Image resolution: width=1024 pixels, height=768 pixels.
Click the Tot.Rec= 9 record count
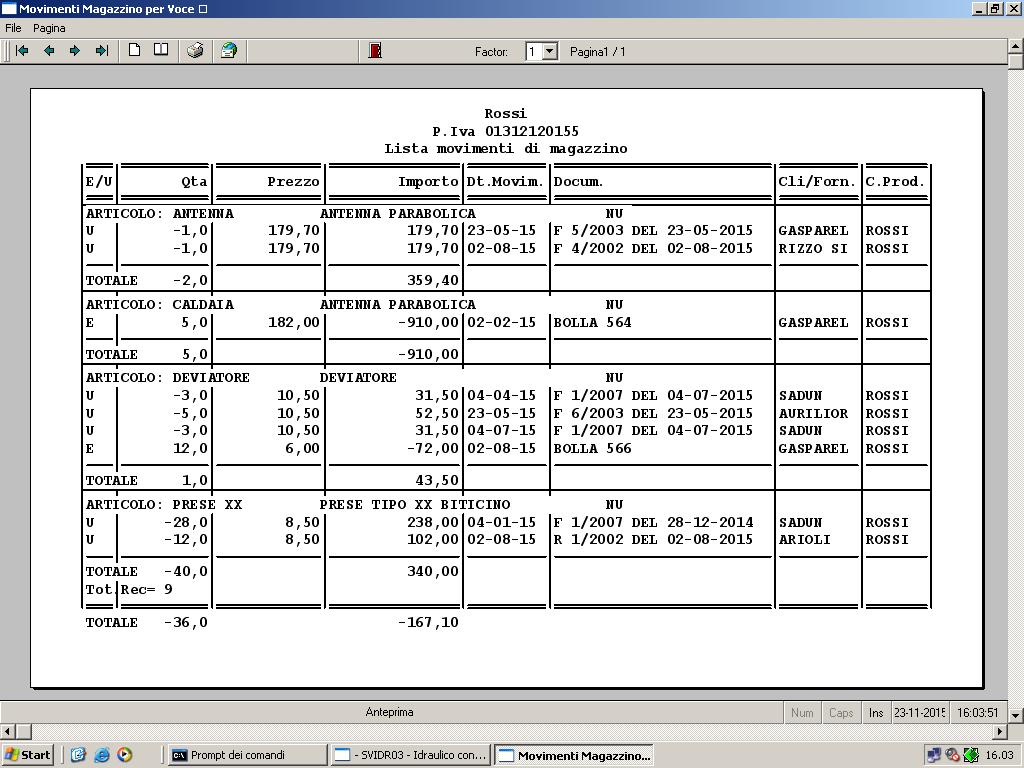click(x=129, y=590)
